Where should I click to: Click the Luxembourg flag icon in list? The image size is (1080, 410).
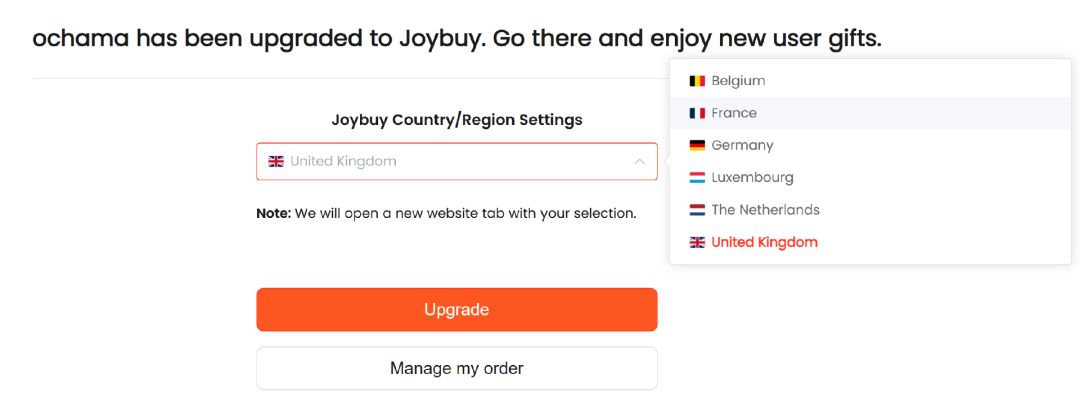(697, 178)
